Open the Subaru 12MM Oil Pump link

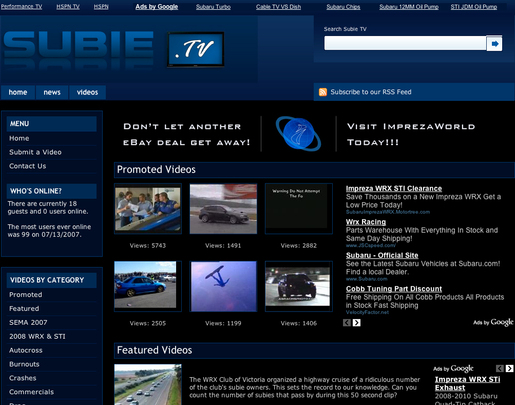pyautogui.click(x=409, y=7)
